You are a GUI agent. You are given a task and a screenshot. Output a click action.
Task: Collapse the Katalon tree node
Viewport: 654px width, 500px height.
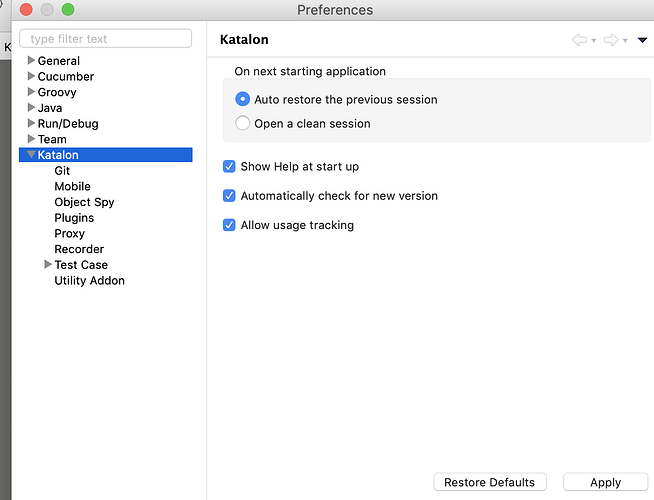point(31,155)
